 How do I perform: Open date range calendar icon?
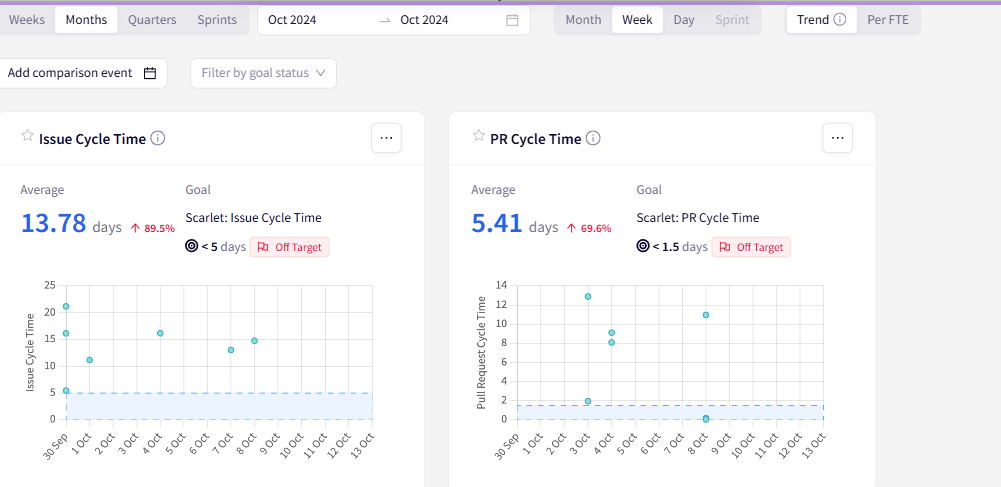tap(512, 20)
